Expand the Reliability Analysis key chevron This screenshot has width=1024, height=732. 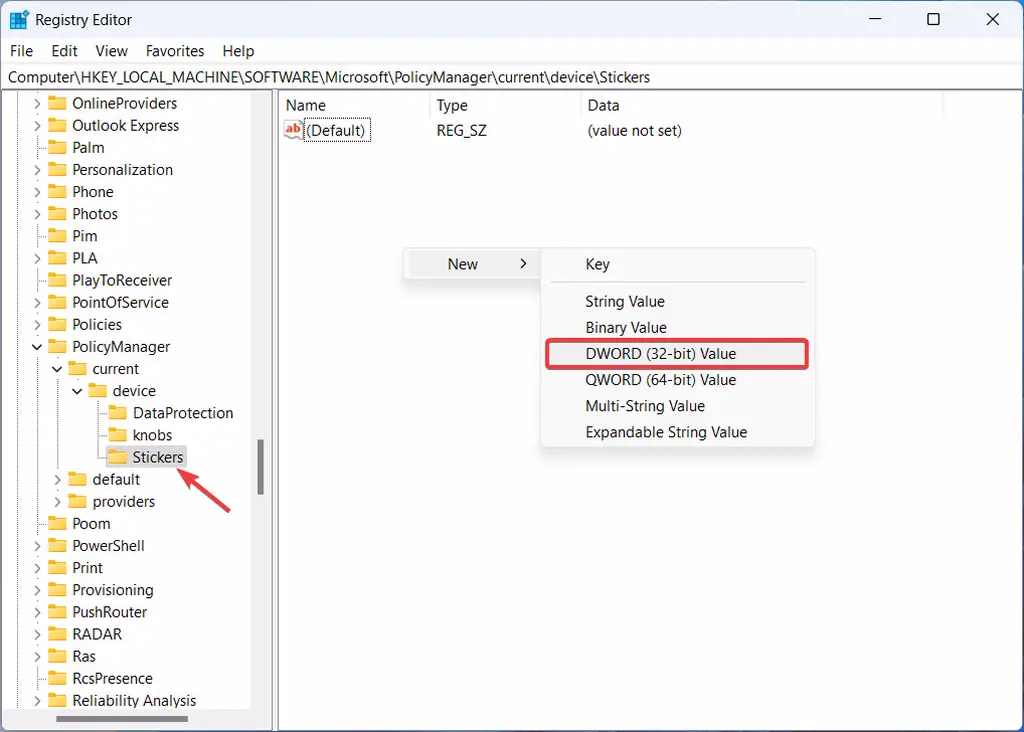click(x=37, y=701)
